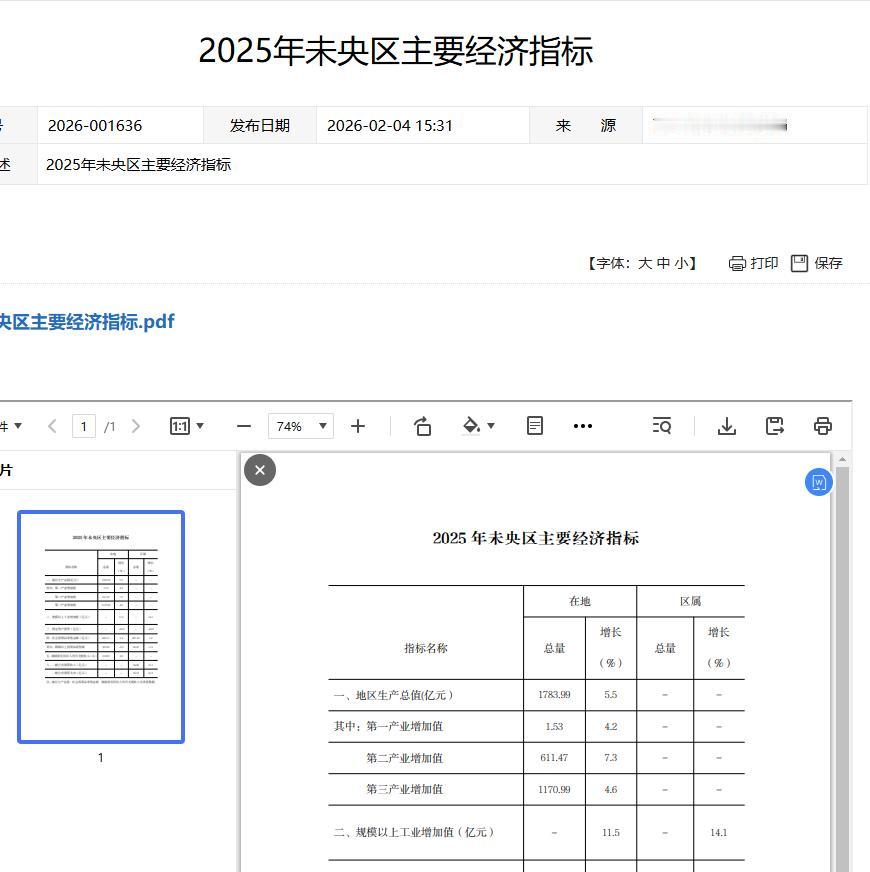Select page 1 thumbnail in the sidebar
Viewport: 870px width, 872px height.
[100, 626]
